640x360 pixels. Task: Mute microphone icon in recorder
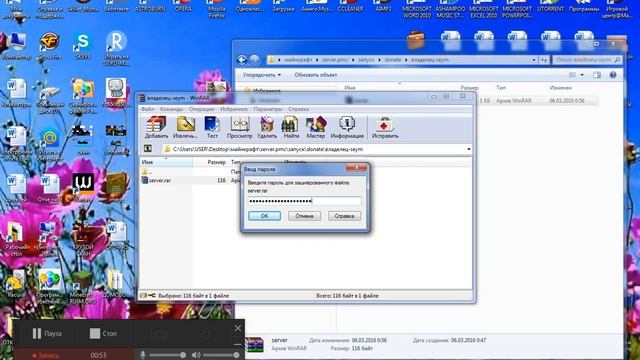[143, 355]
